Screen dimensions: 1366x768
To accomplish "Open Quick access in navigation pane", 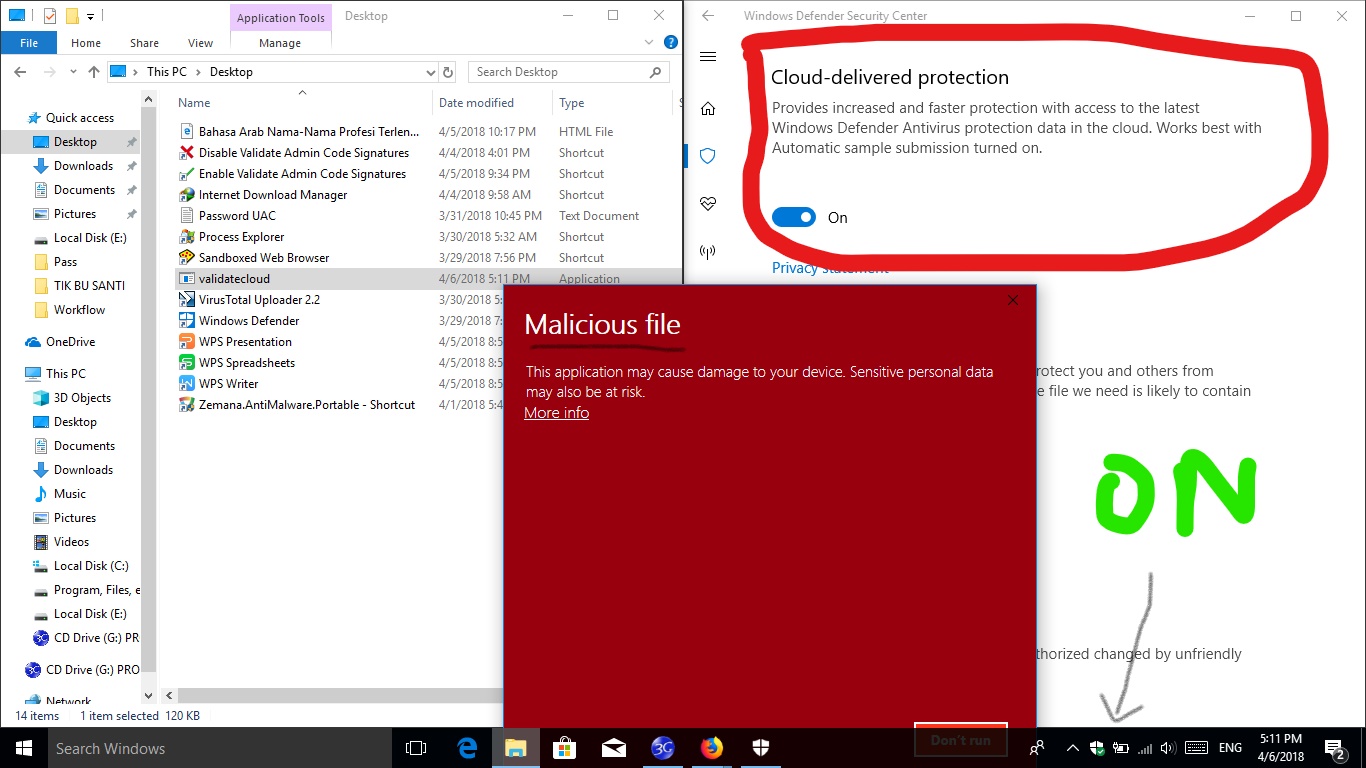I will tap(80, 118).
